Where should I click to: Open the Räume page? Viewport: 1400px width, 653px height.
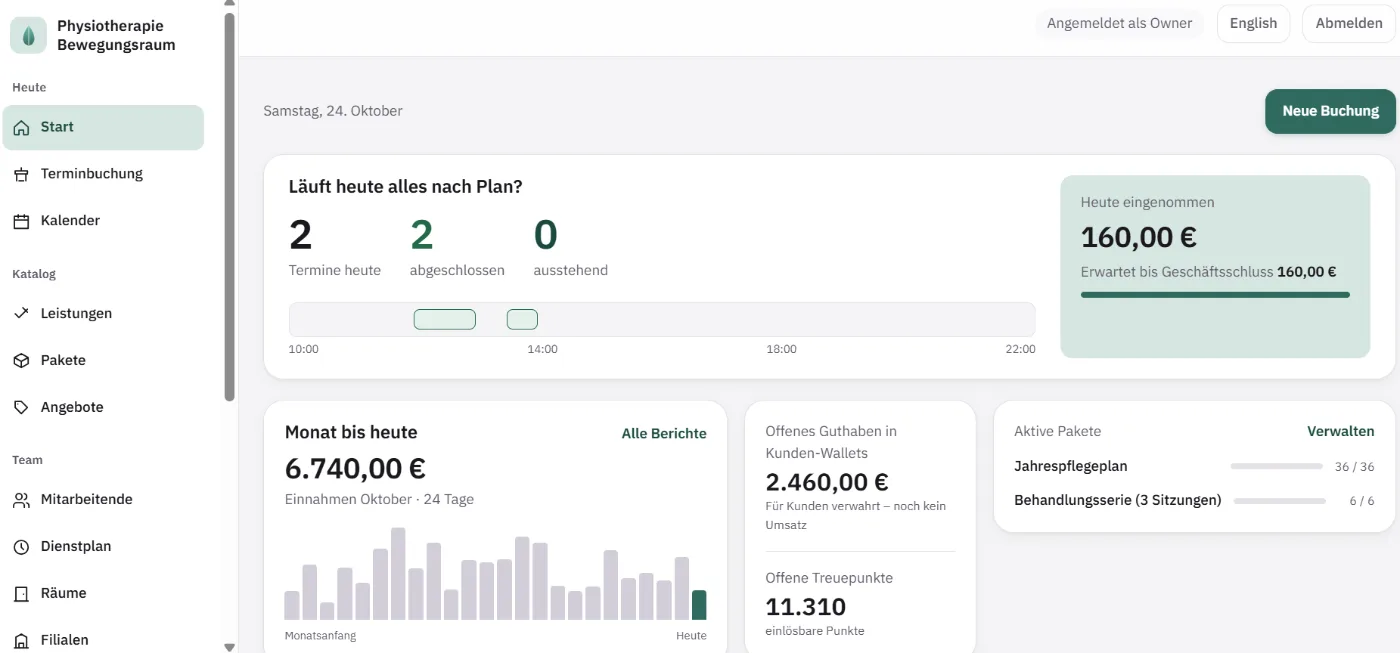point(103,593)
